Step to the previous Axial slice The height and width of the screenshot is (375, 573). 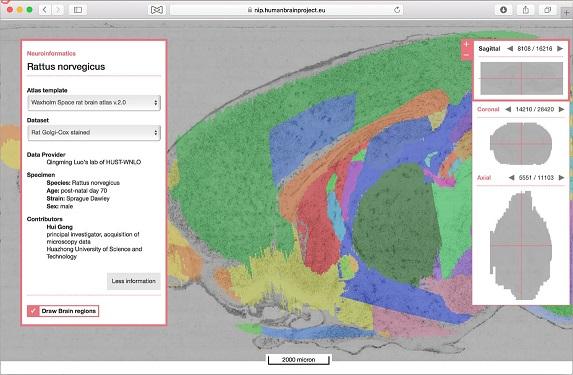click(x=511, y=178)
